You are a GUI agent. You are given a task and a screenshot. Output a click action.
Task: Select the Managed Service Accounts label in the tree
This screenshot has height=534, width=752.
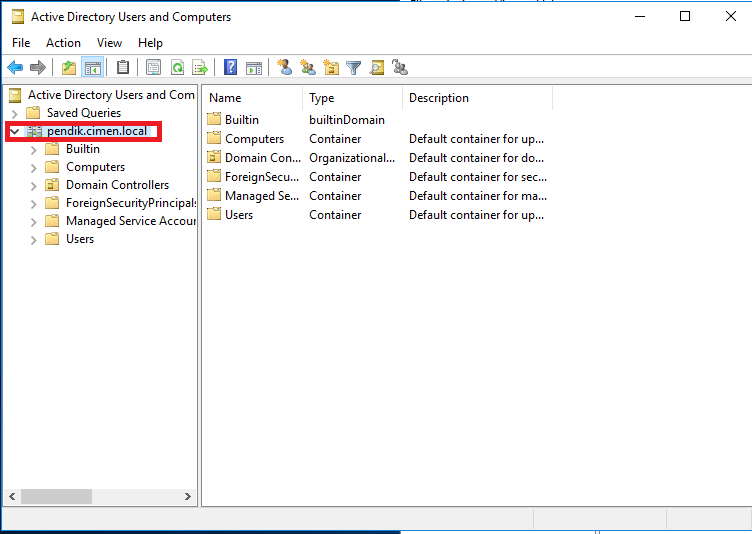click(131, 221)
